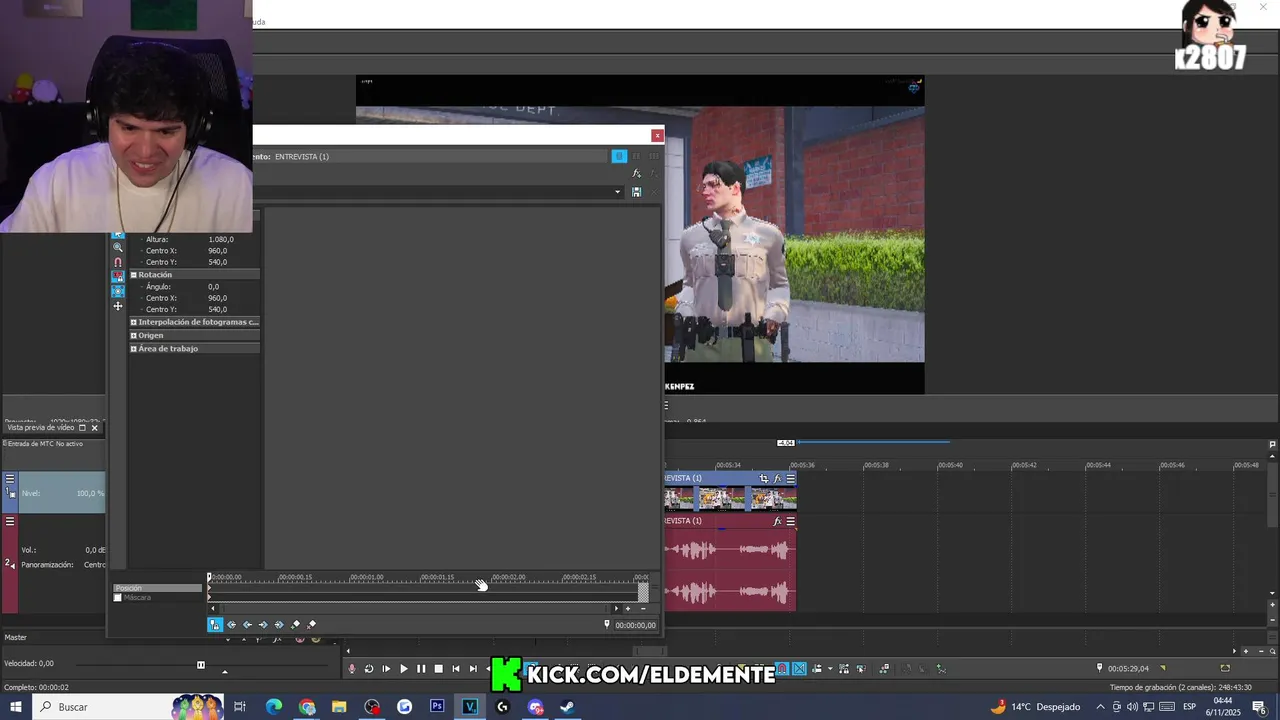Edit the Altura value 1.080,0

click(221, 240)
